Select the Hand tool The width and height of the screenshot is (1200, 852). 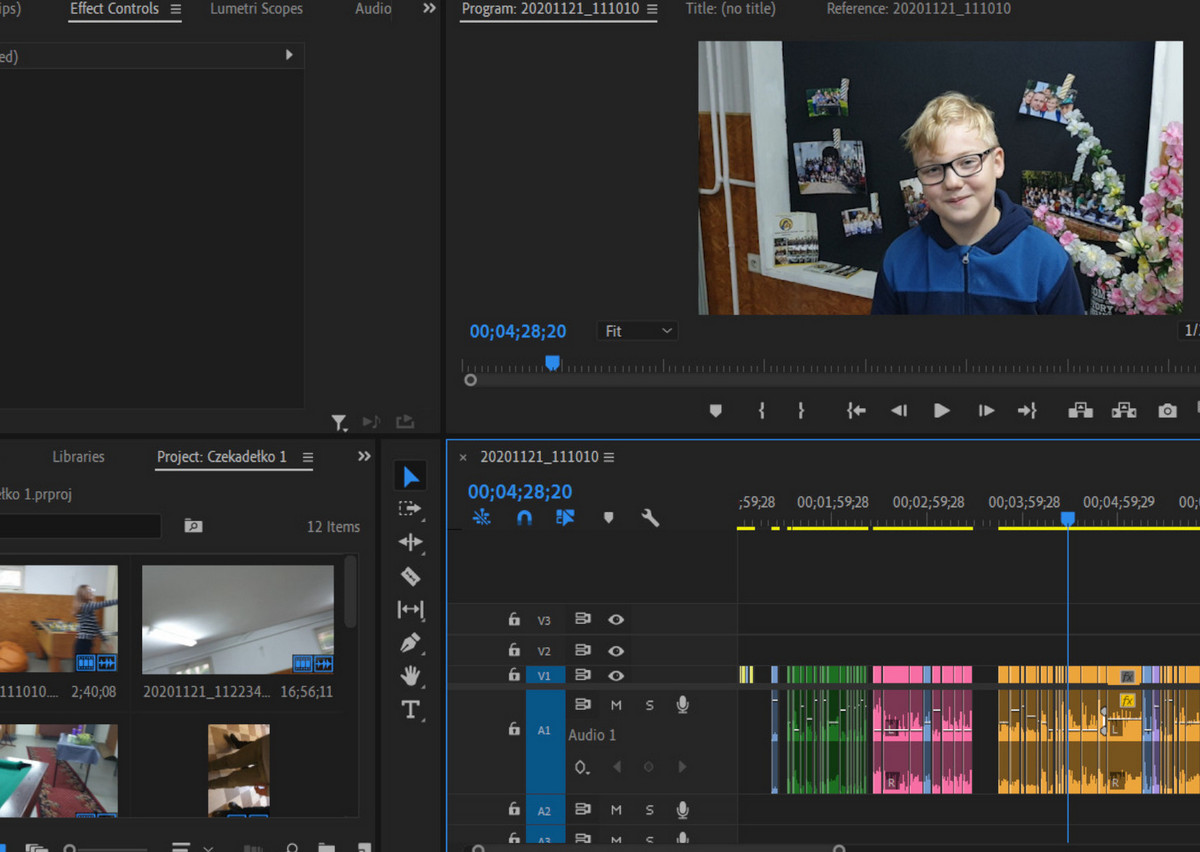pos(410,676)
